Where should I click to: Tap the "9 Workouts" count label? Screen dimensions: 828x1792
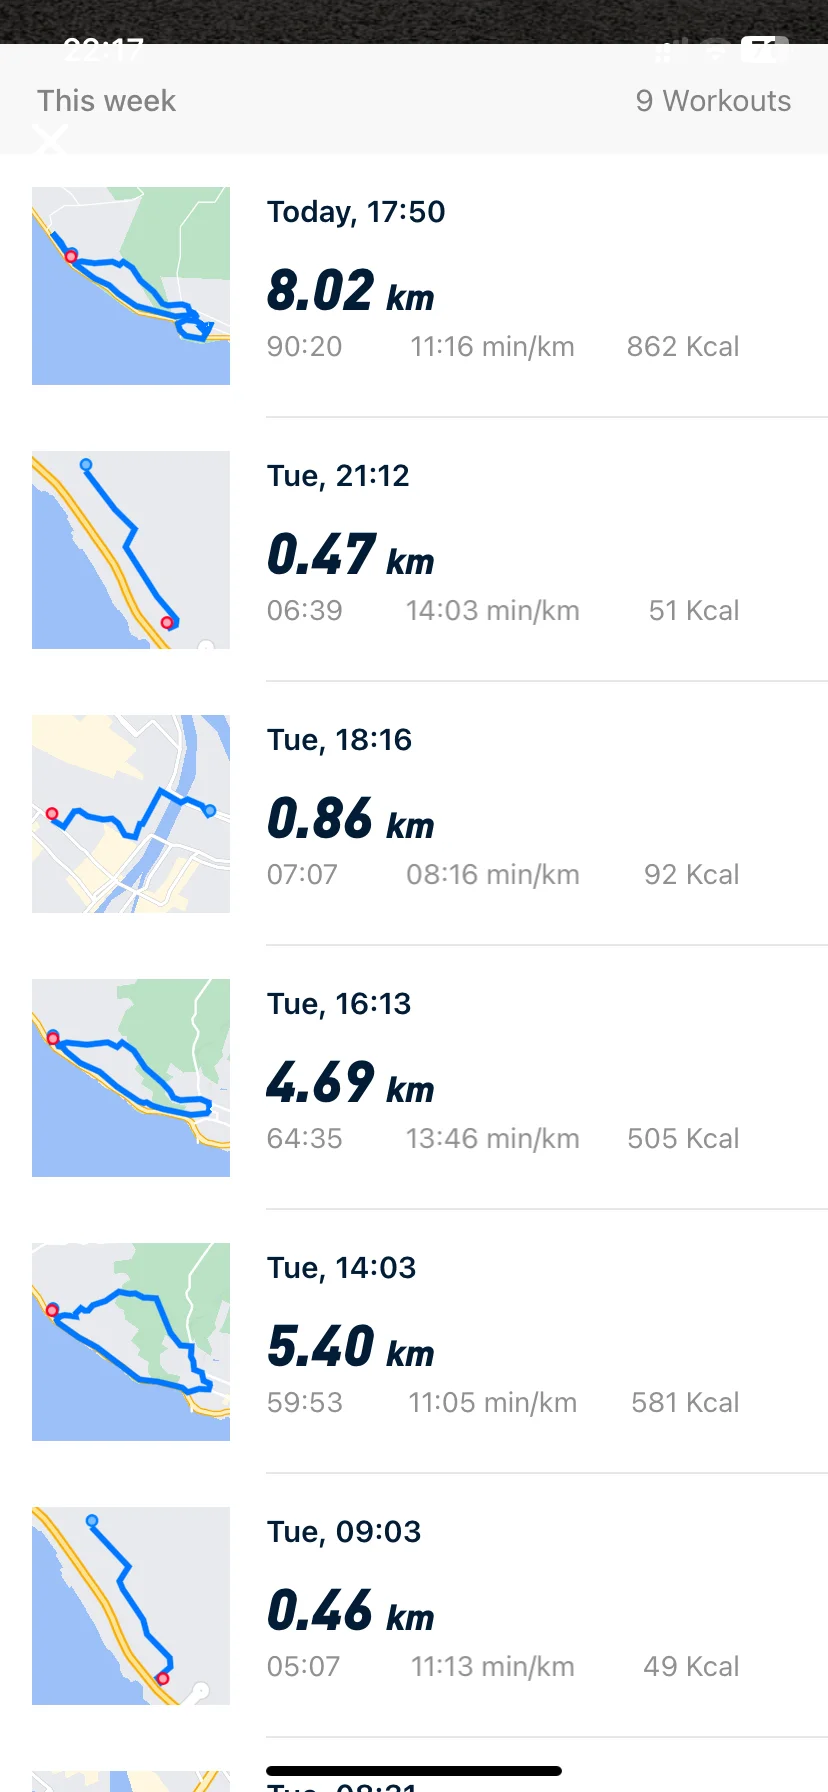click(x=713, y=101)
